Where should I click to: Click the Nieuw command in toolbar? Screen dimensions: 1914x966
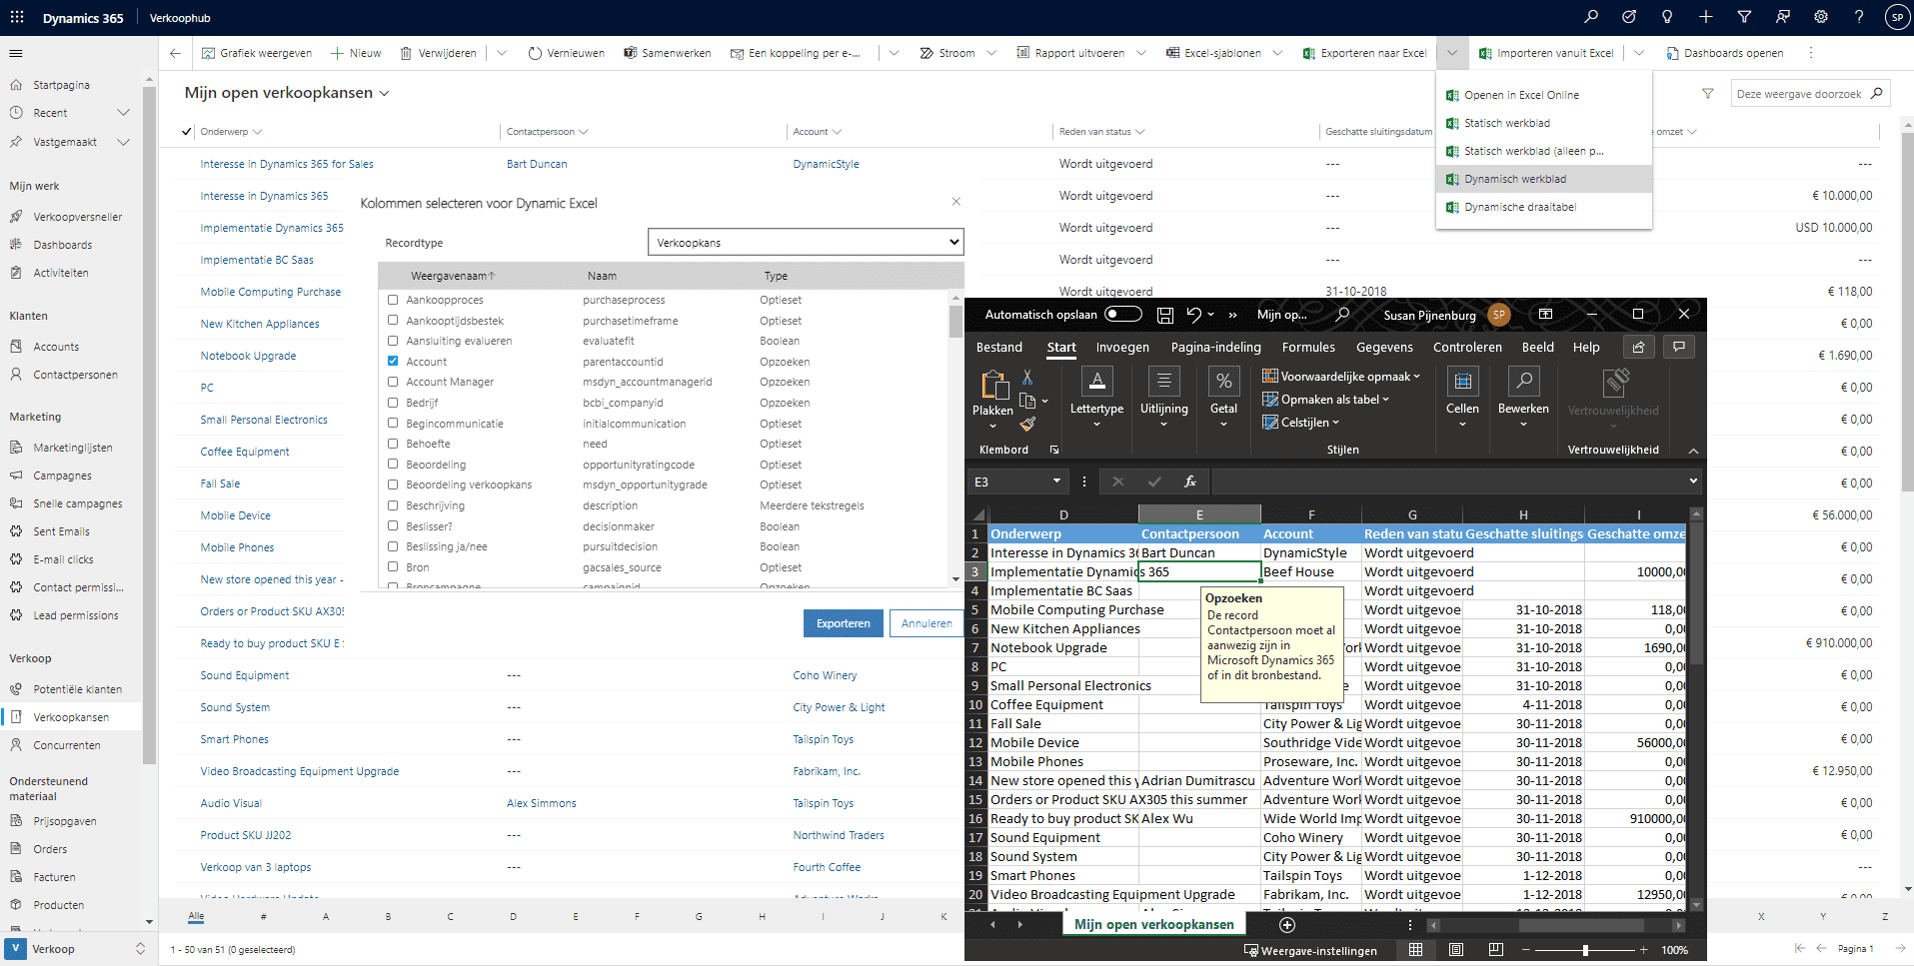pos(356,53)
